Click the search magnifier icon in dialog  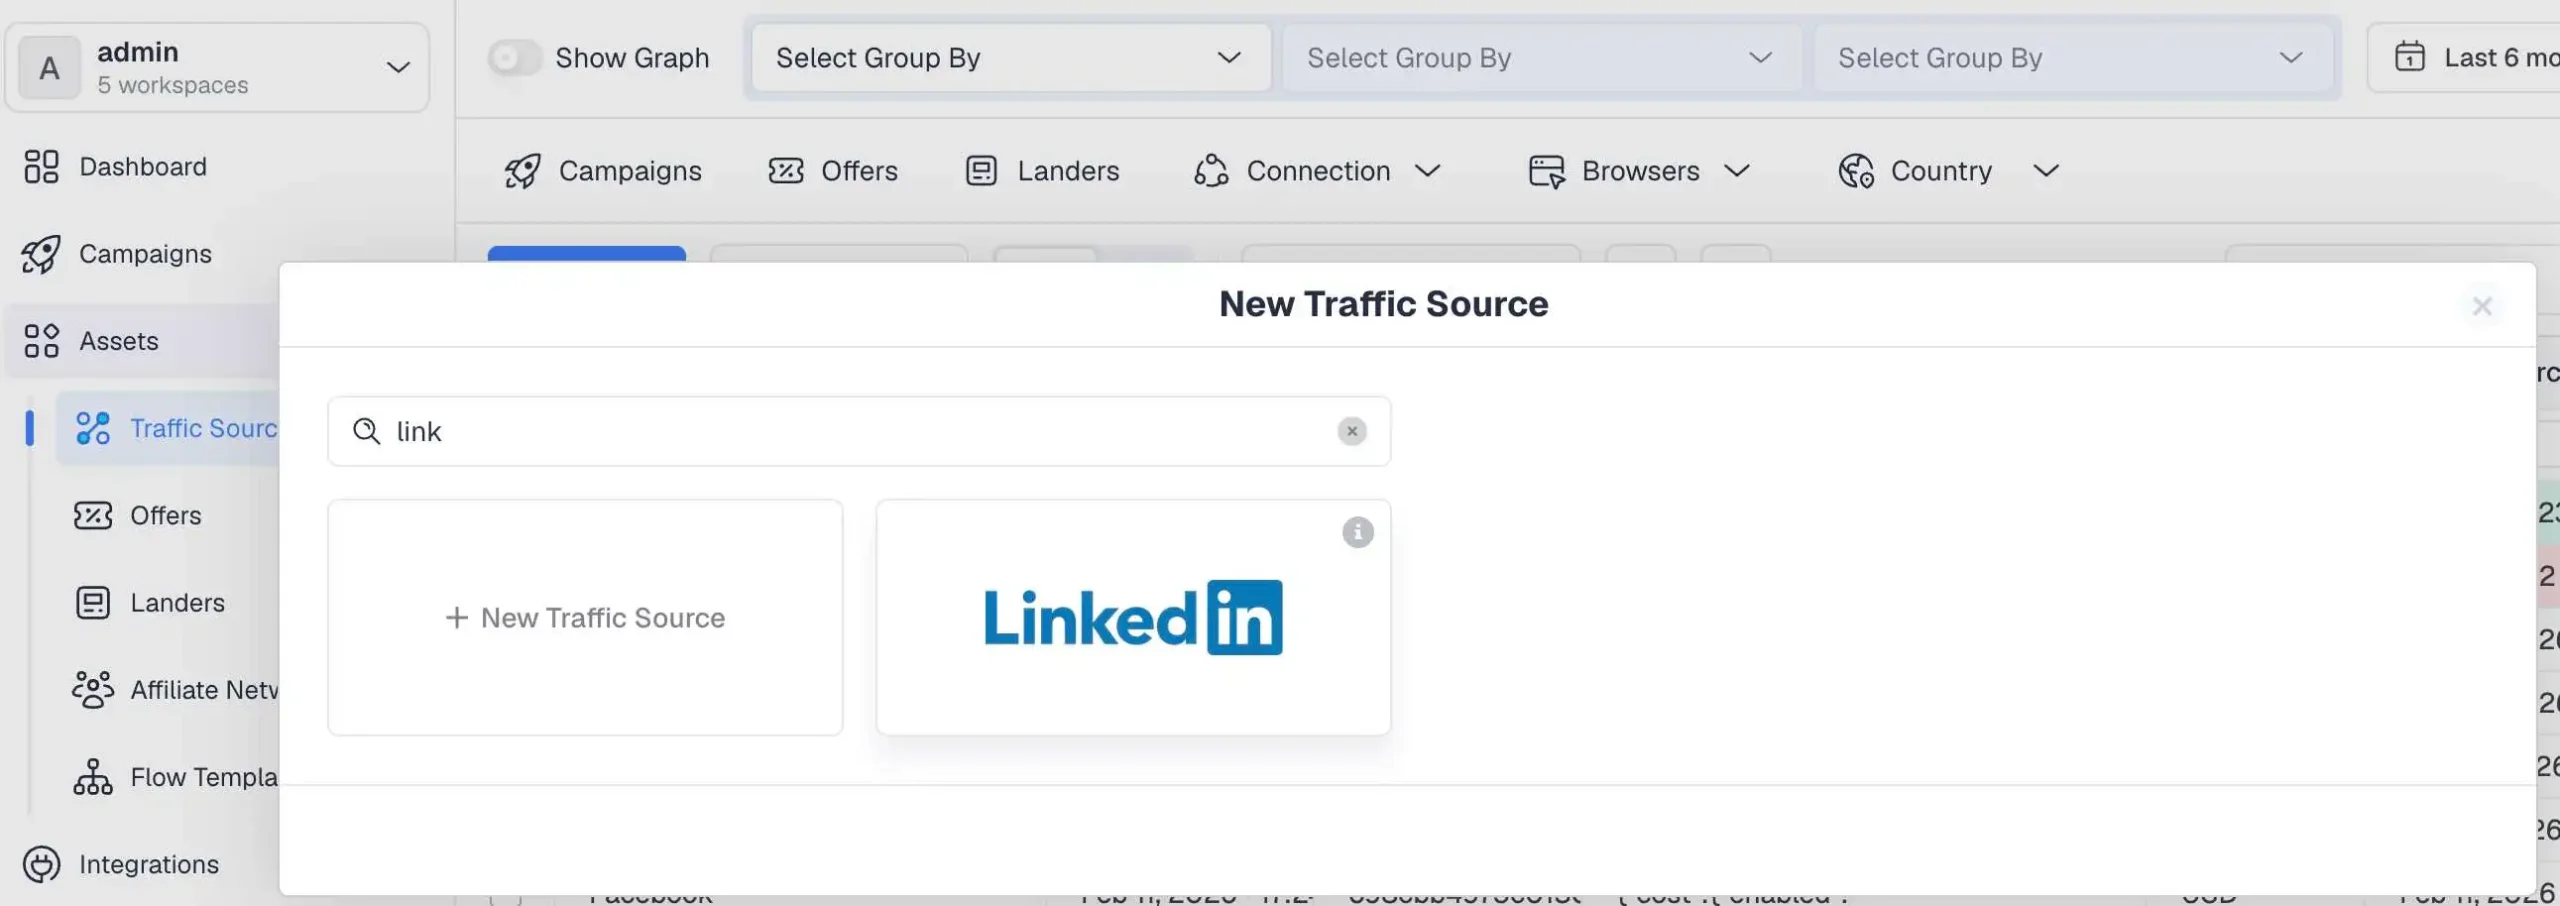(x=366, y=431)
